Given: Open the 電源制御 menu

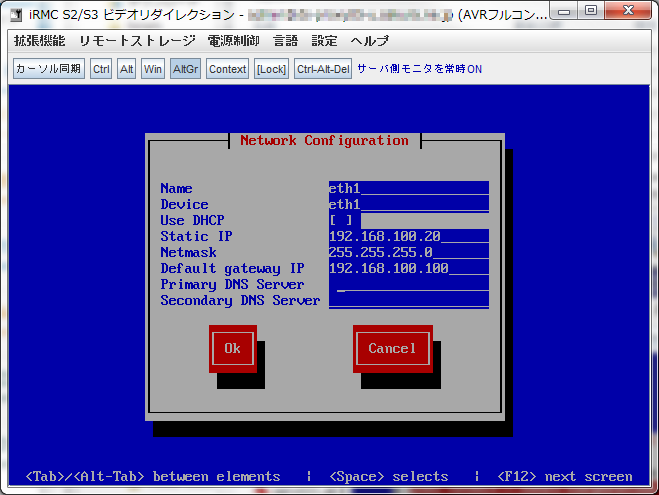Looking at the screenshot, I should (x=235, y=42).
